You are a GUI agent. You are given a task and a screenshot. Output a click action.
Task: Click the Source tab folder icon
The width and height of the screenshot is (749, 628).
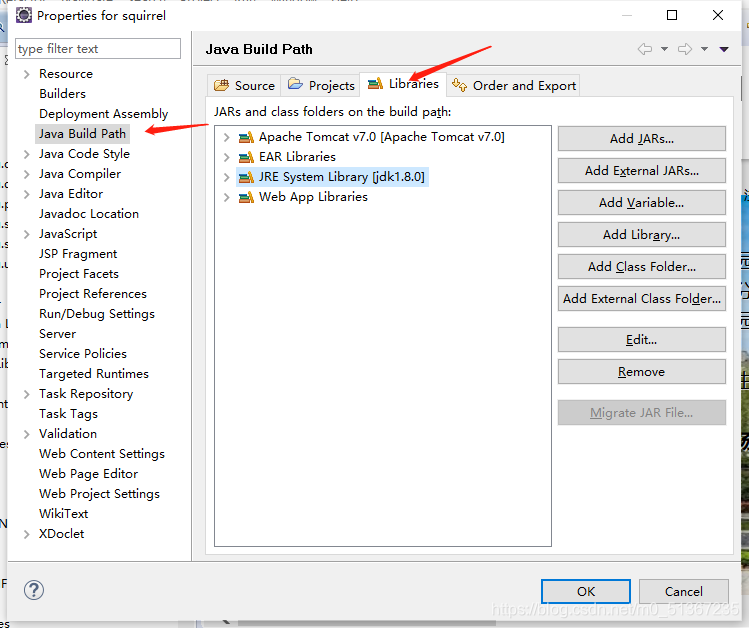coord(221,85)
